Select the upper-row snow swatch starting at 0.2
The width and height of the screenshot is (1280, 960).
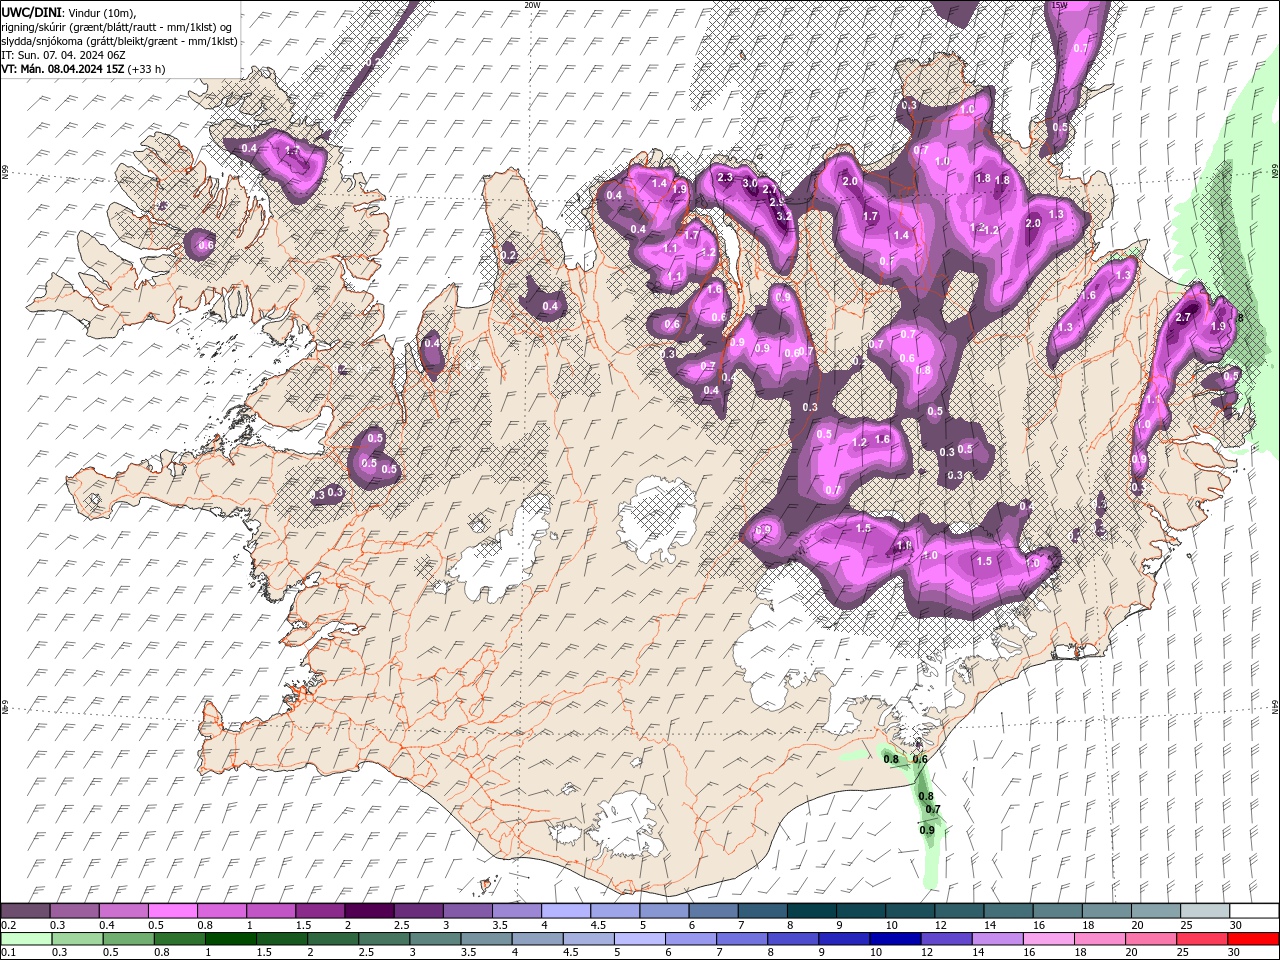(25, 910)
